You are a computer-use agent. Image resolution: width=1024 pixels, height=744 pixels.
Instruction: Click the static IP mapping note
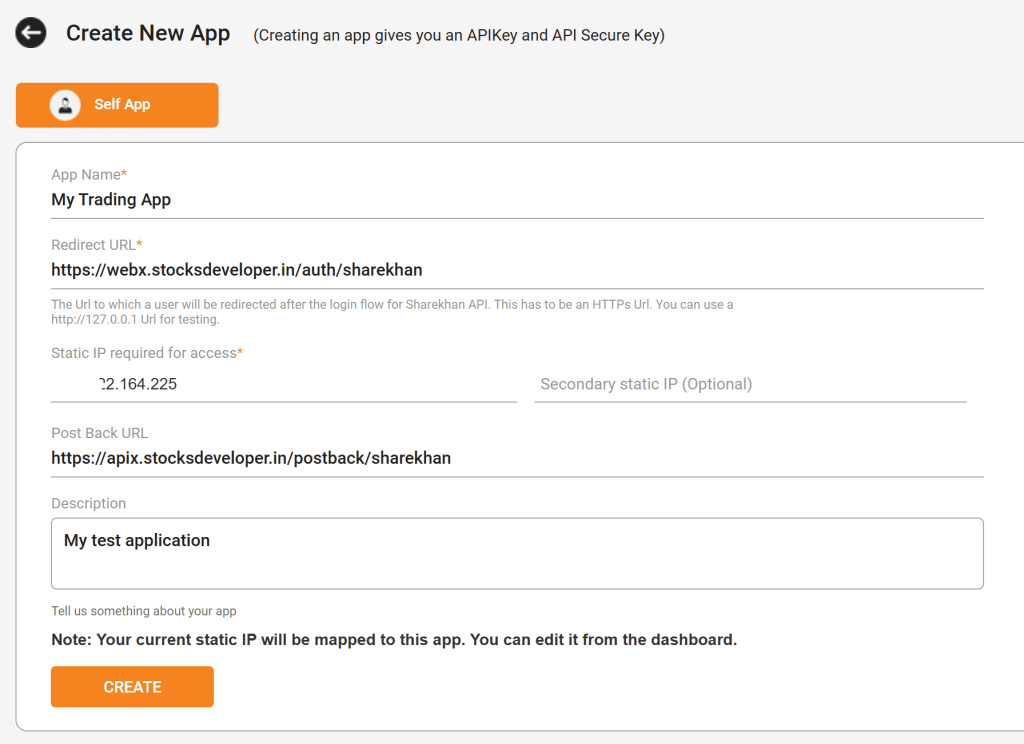click(x=394, y=639)
